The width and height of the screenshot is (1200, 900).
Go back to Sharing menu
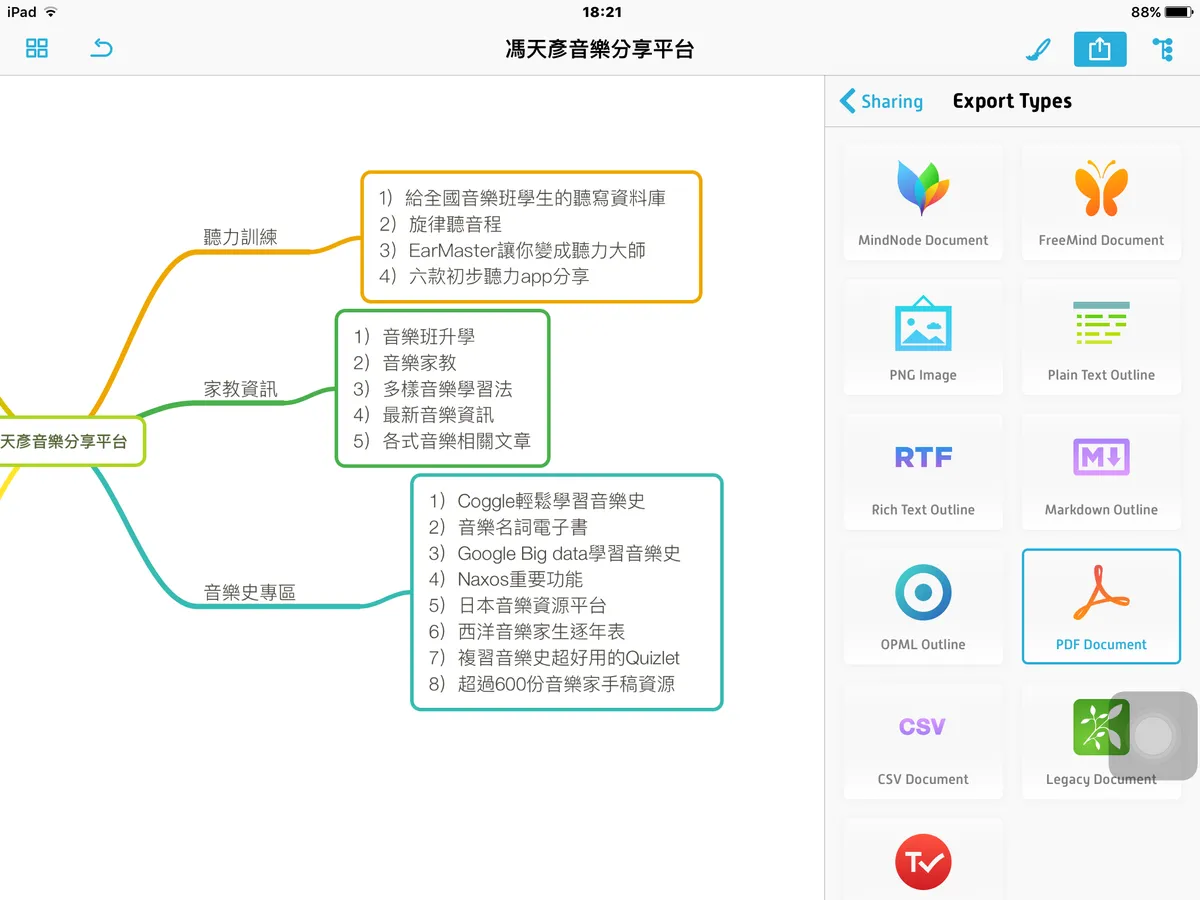coord(881,101)
